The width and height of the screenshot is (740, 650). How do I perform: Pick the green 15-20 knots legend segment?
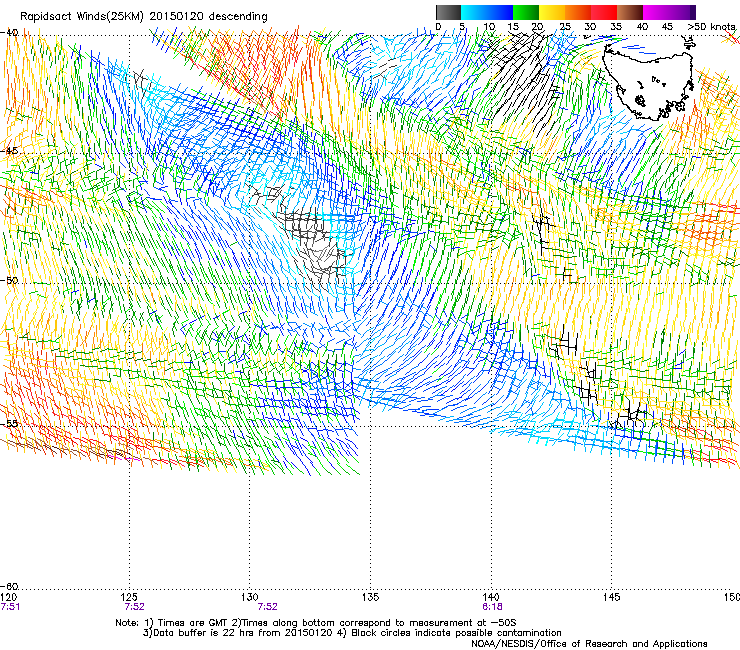(x=526, y=12)
